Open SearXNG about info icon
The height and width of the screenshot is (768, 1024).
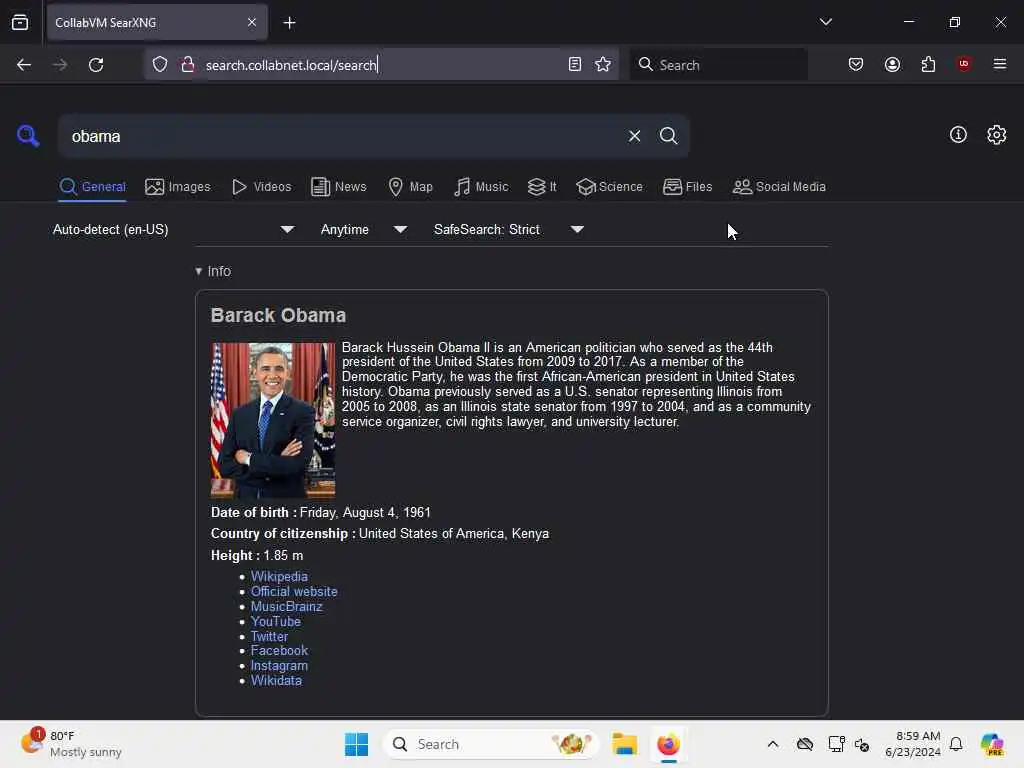click(958, 135)
